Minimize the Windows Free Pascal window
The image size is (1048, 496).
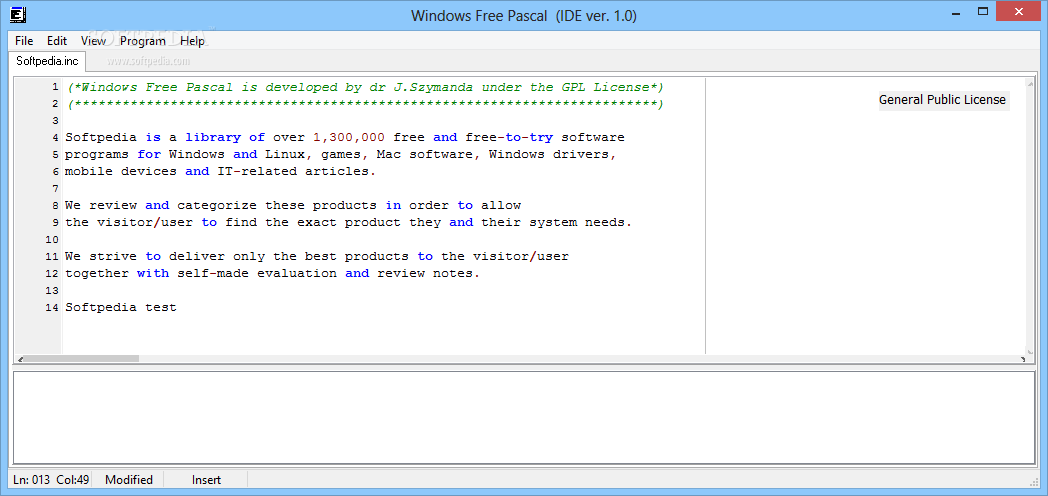pos(955,11)
